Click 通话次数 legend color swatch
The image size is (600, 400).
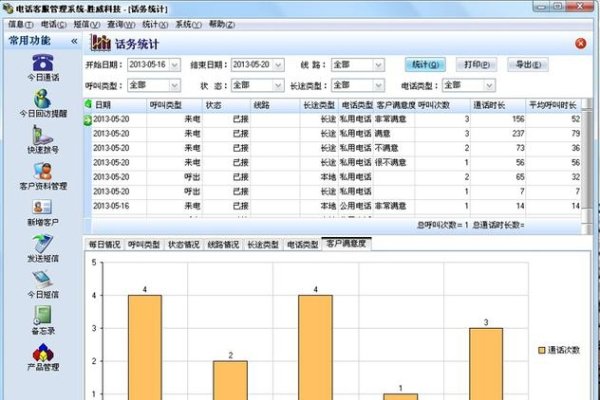(x=541, y=350)
